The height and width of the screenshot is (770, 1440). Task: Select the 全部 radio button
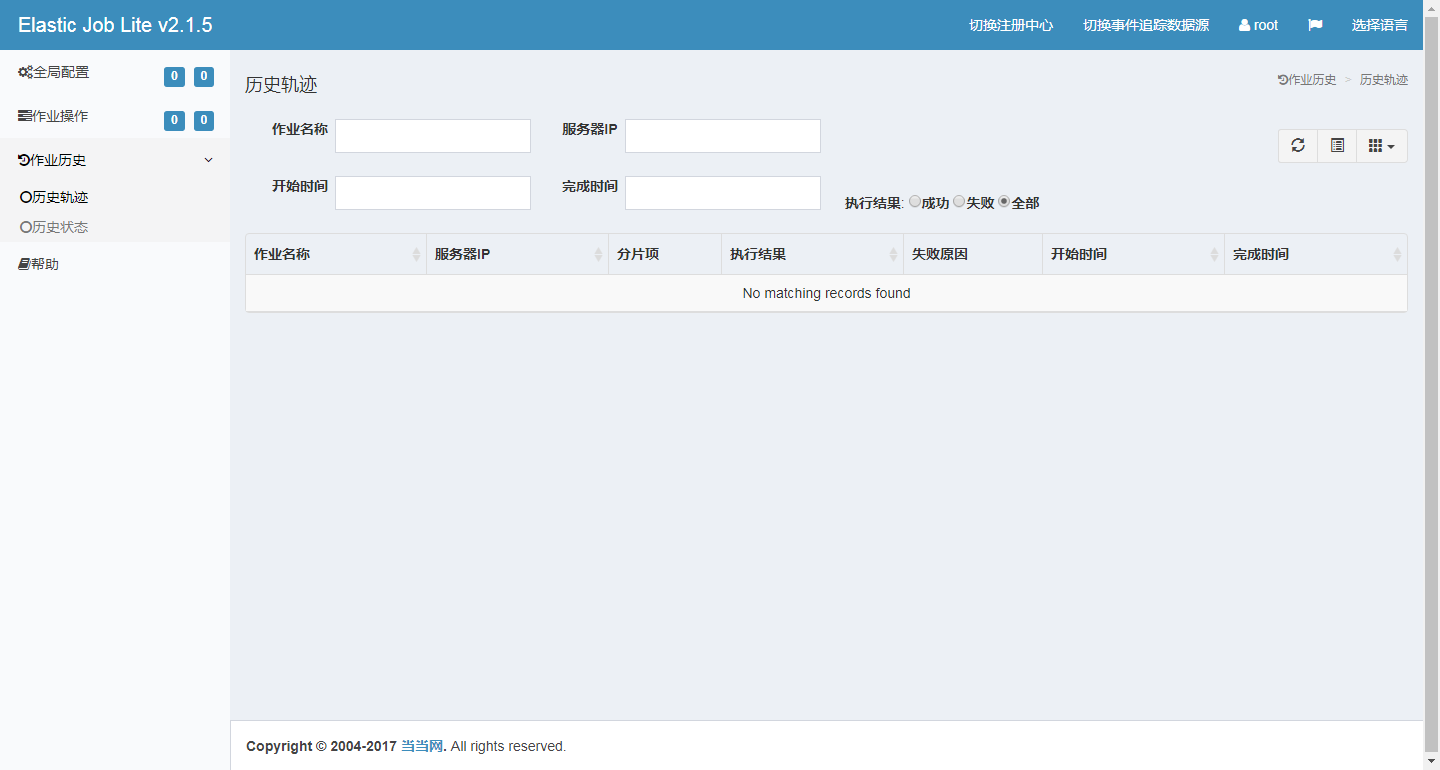click(1004, 202)
